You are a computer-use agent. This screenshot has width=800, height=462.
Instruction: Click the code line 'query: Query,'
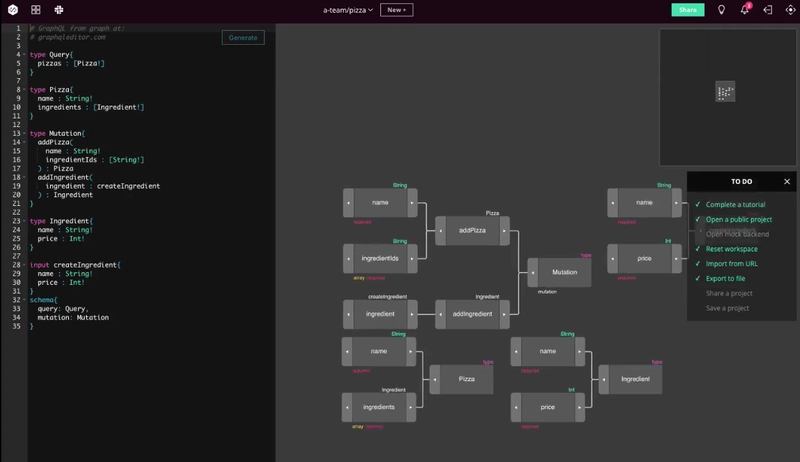63,309
